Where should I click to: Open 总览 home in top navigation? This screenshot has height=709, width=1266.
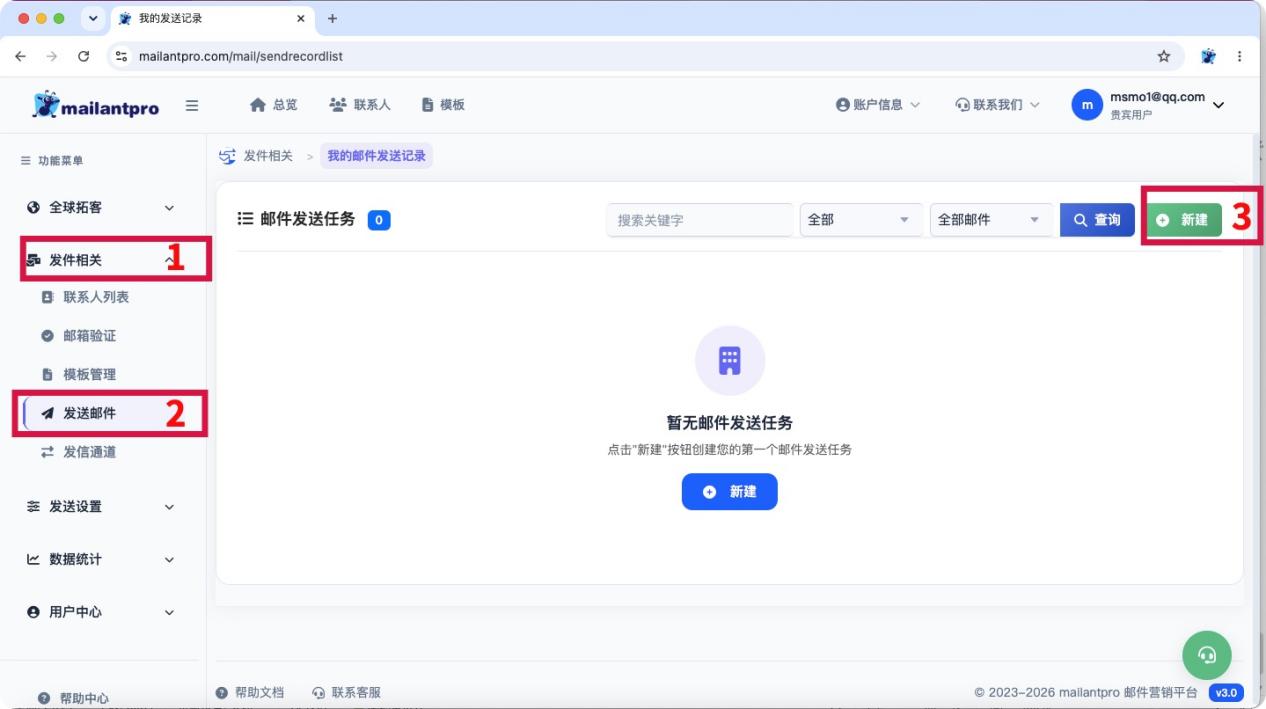click(x=274, y=105)
